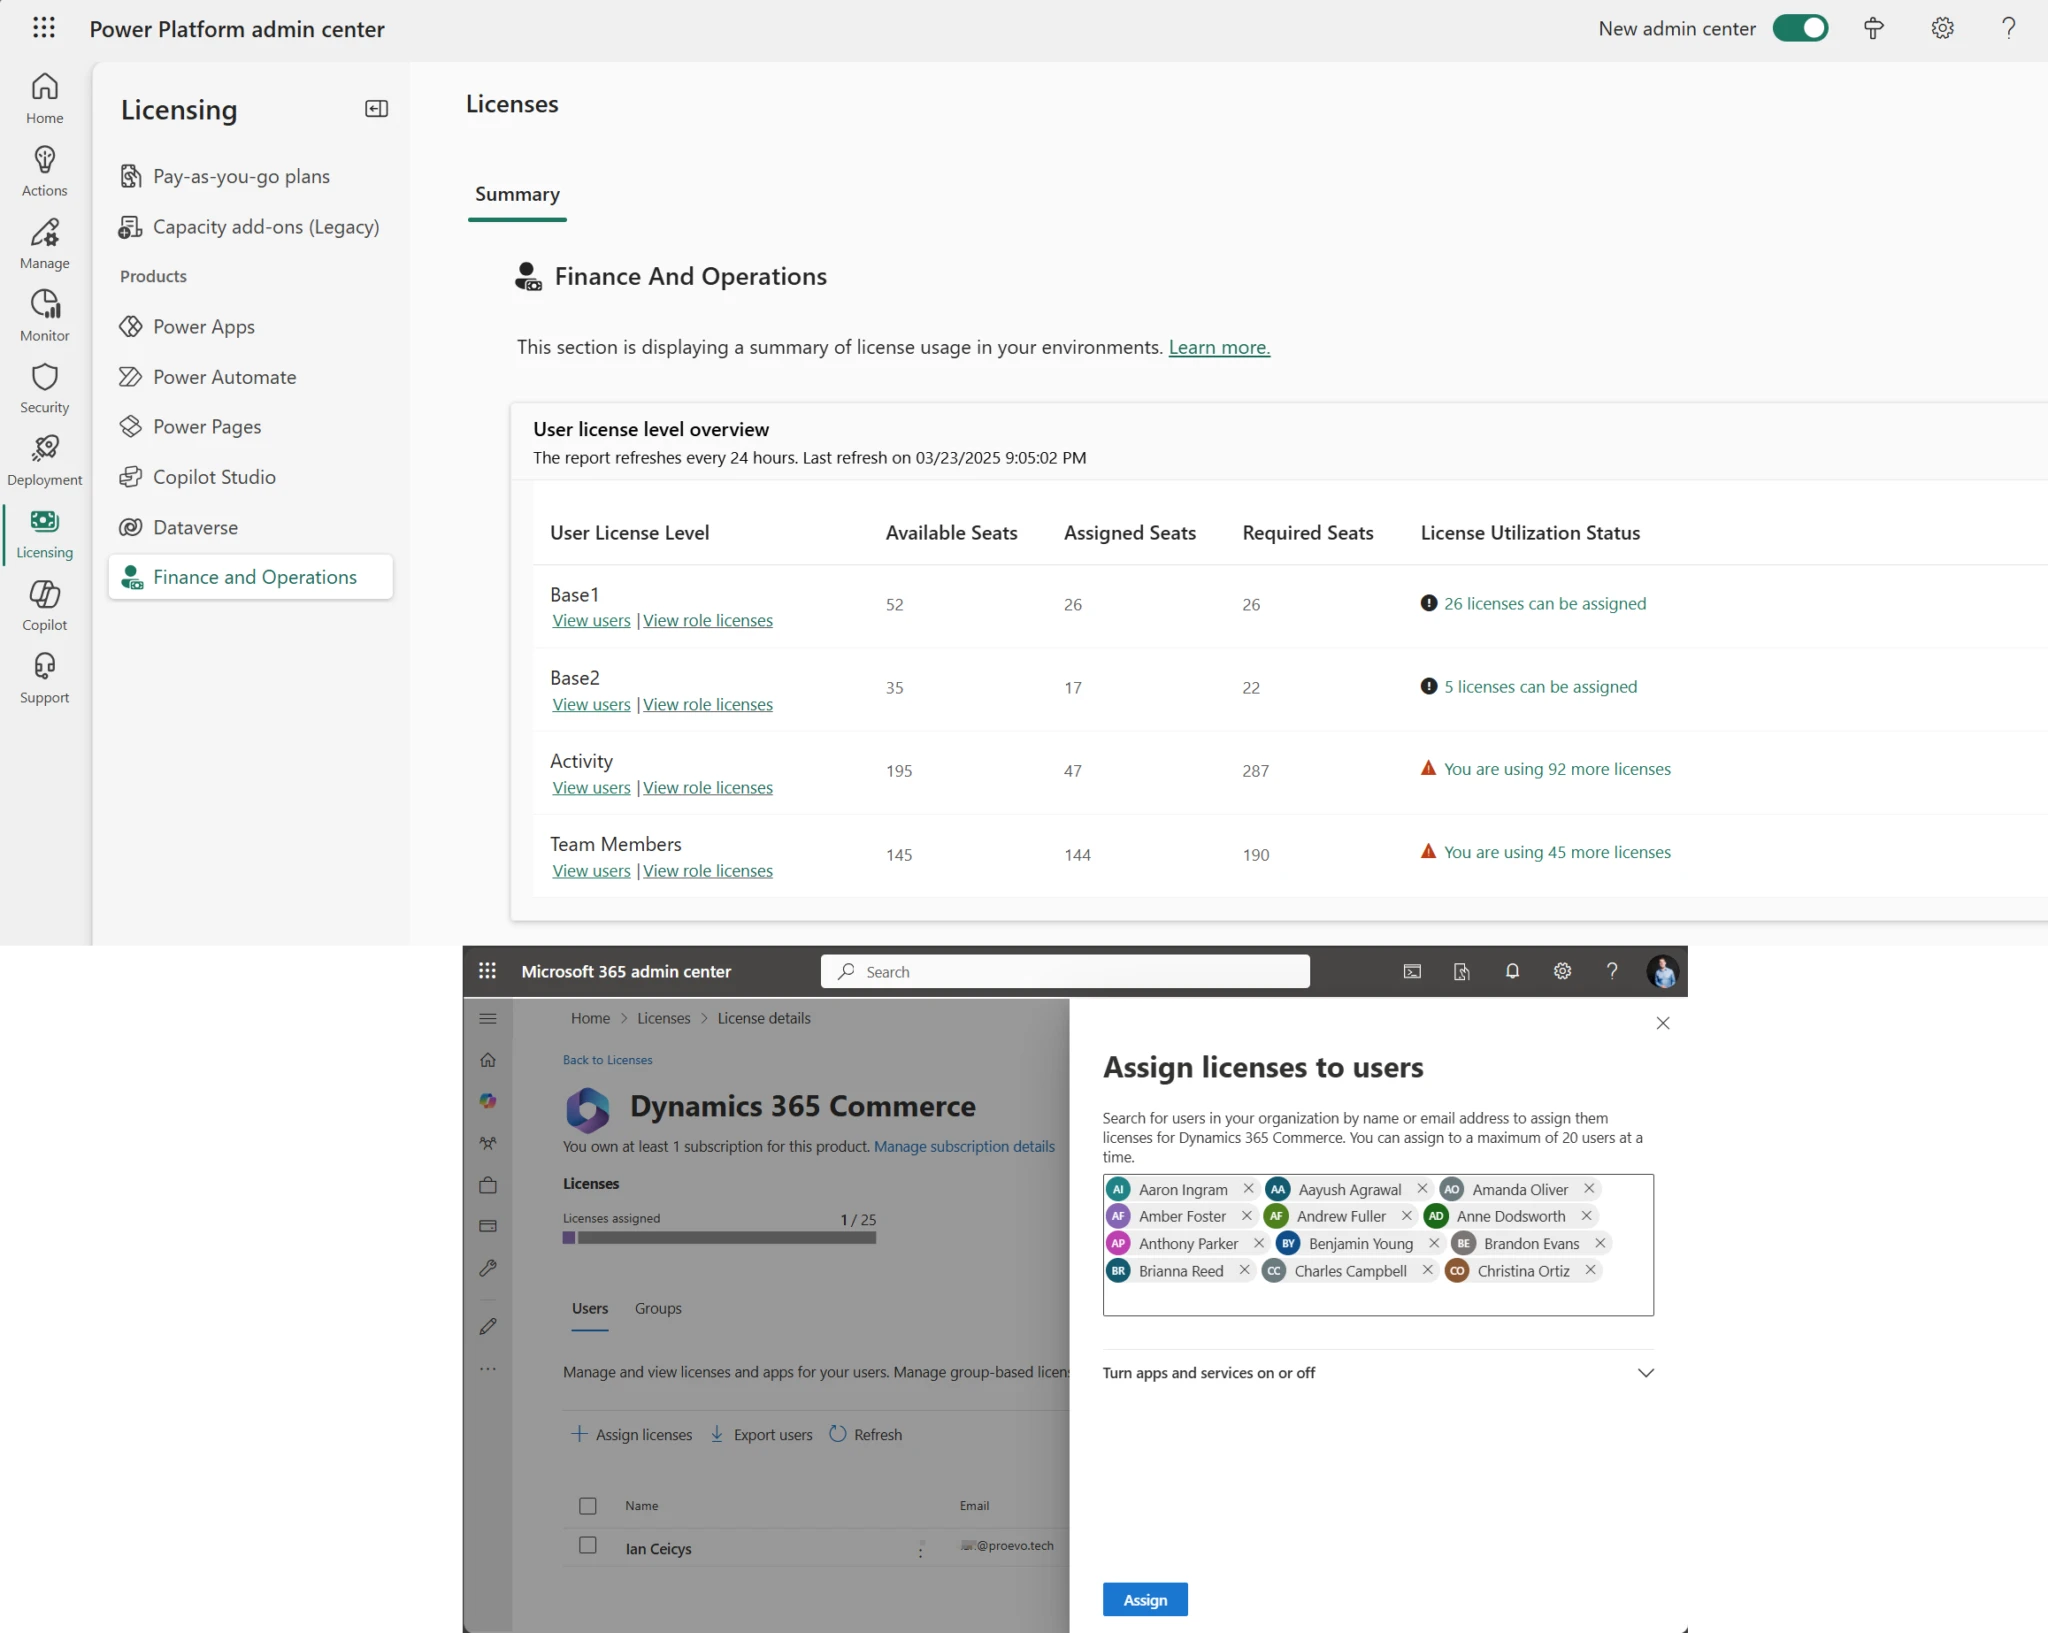This screenshot has height=1633, width=2048.
Task: Open Microsoft 365 help question mark
Action: pyautogui.click(x=1612, y=971)
